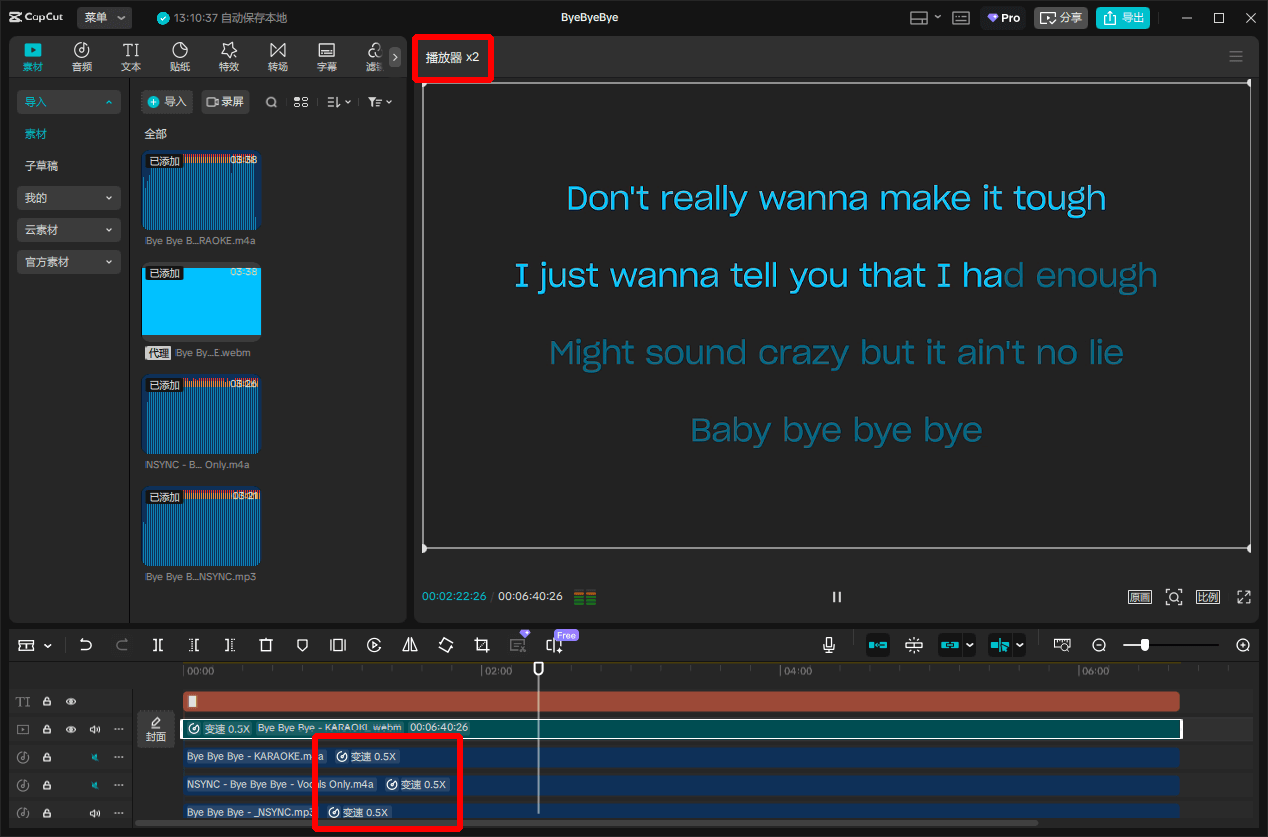
Task: Add a marker with the shield icon
Action: 302,646
